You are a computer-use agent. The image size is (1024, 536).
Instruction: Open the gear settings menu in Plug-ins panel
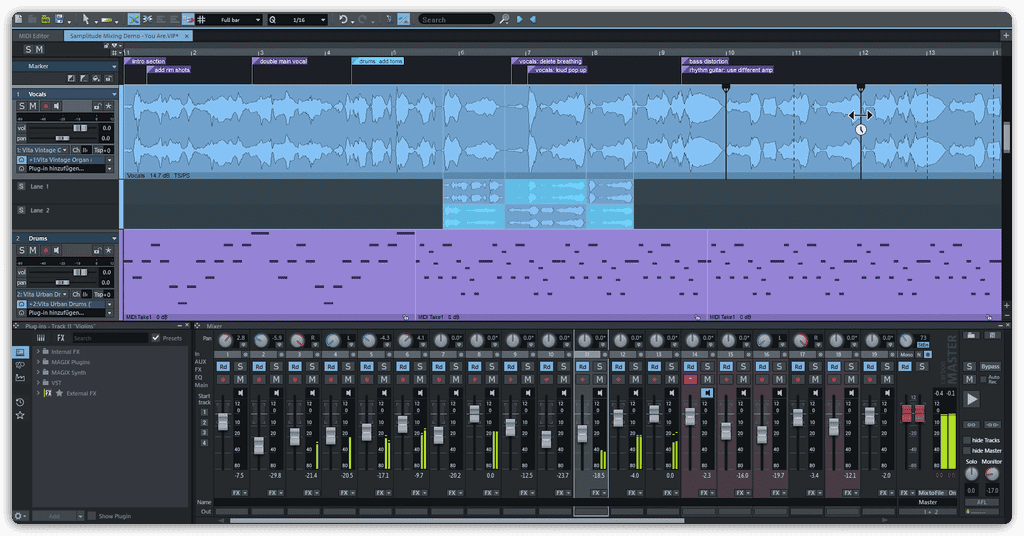(x=19, y=516)
